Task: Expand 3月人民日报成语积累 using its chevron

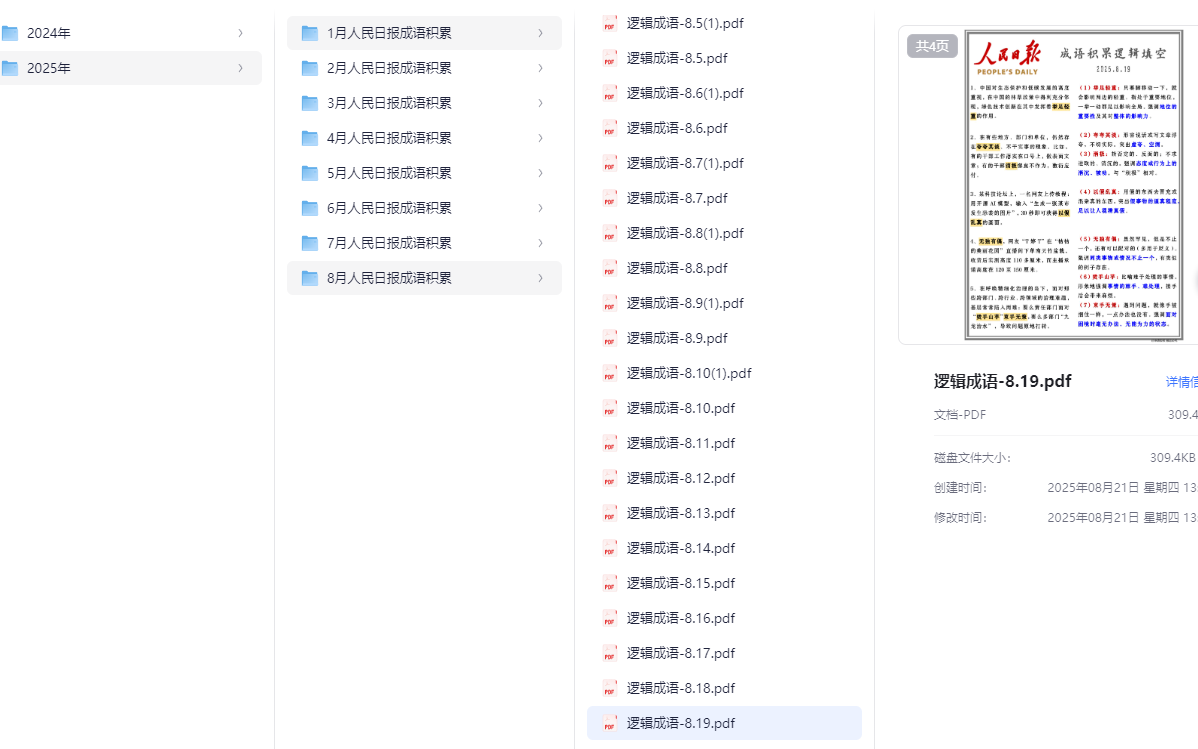Action: click(540, 103)
